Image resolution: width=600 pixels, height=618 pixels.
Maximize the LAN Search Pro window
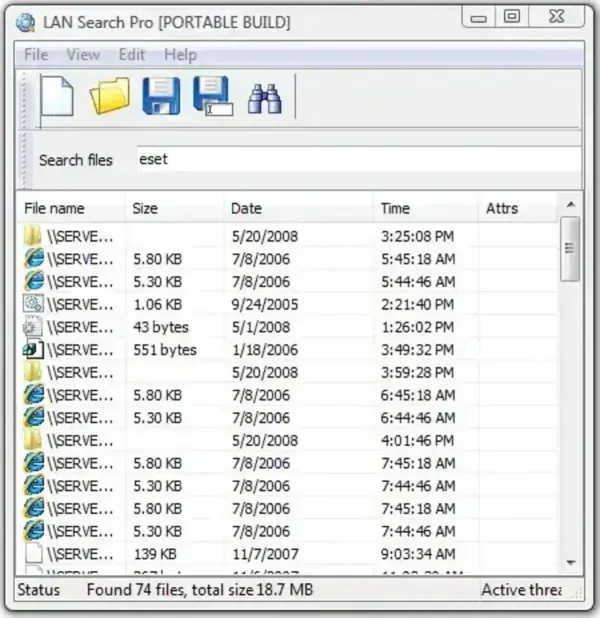pos(511,17)
